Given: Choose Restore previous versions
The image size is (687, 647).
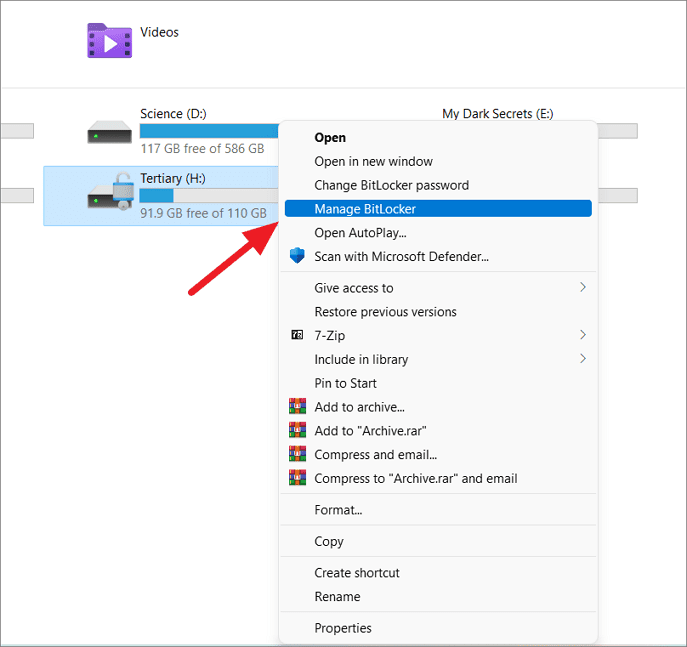Looking at the screenshot, I should pyautogui.click(x=438, y=311).
